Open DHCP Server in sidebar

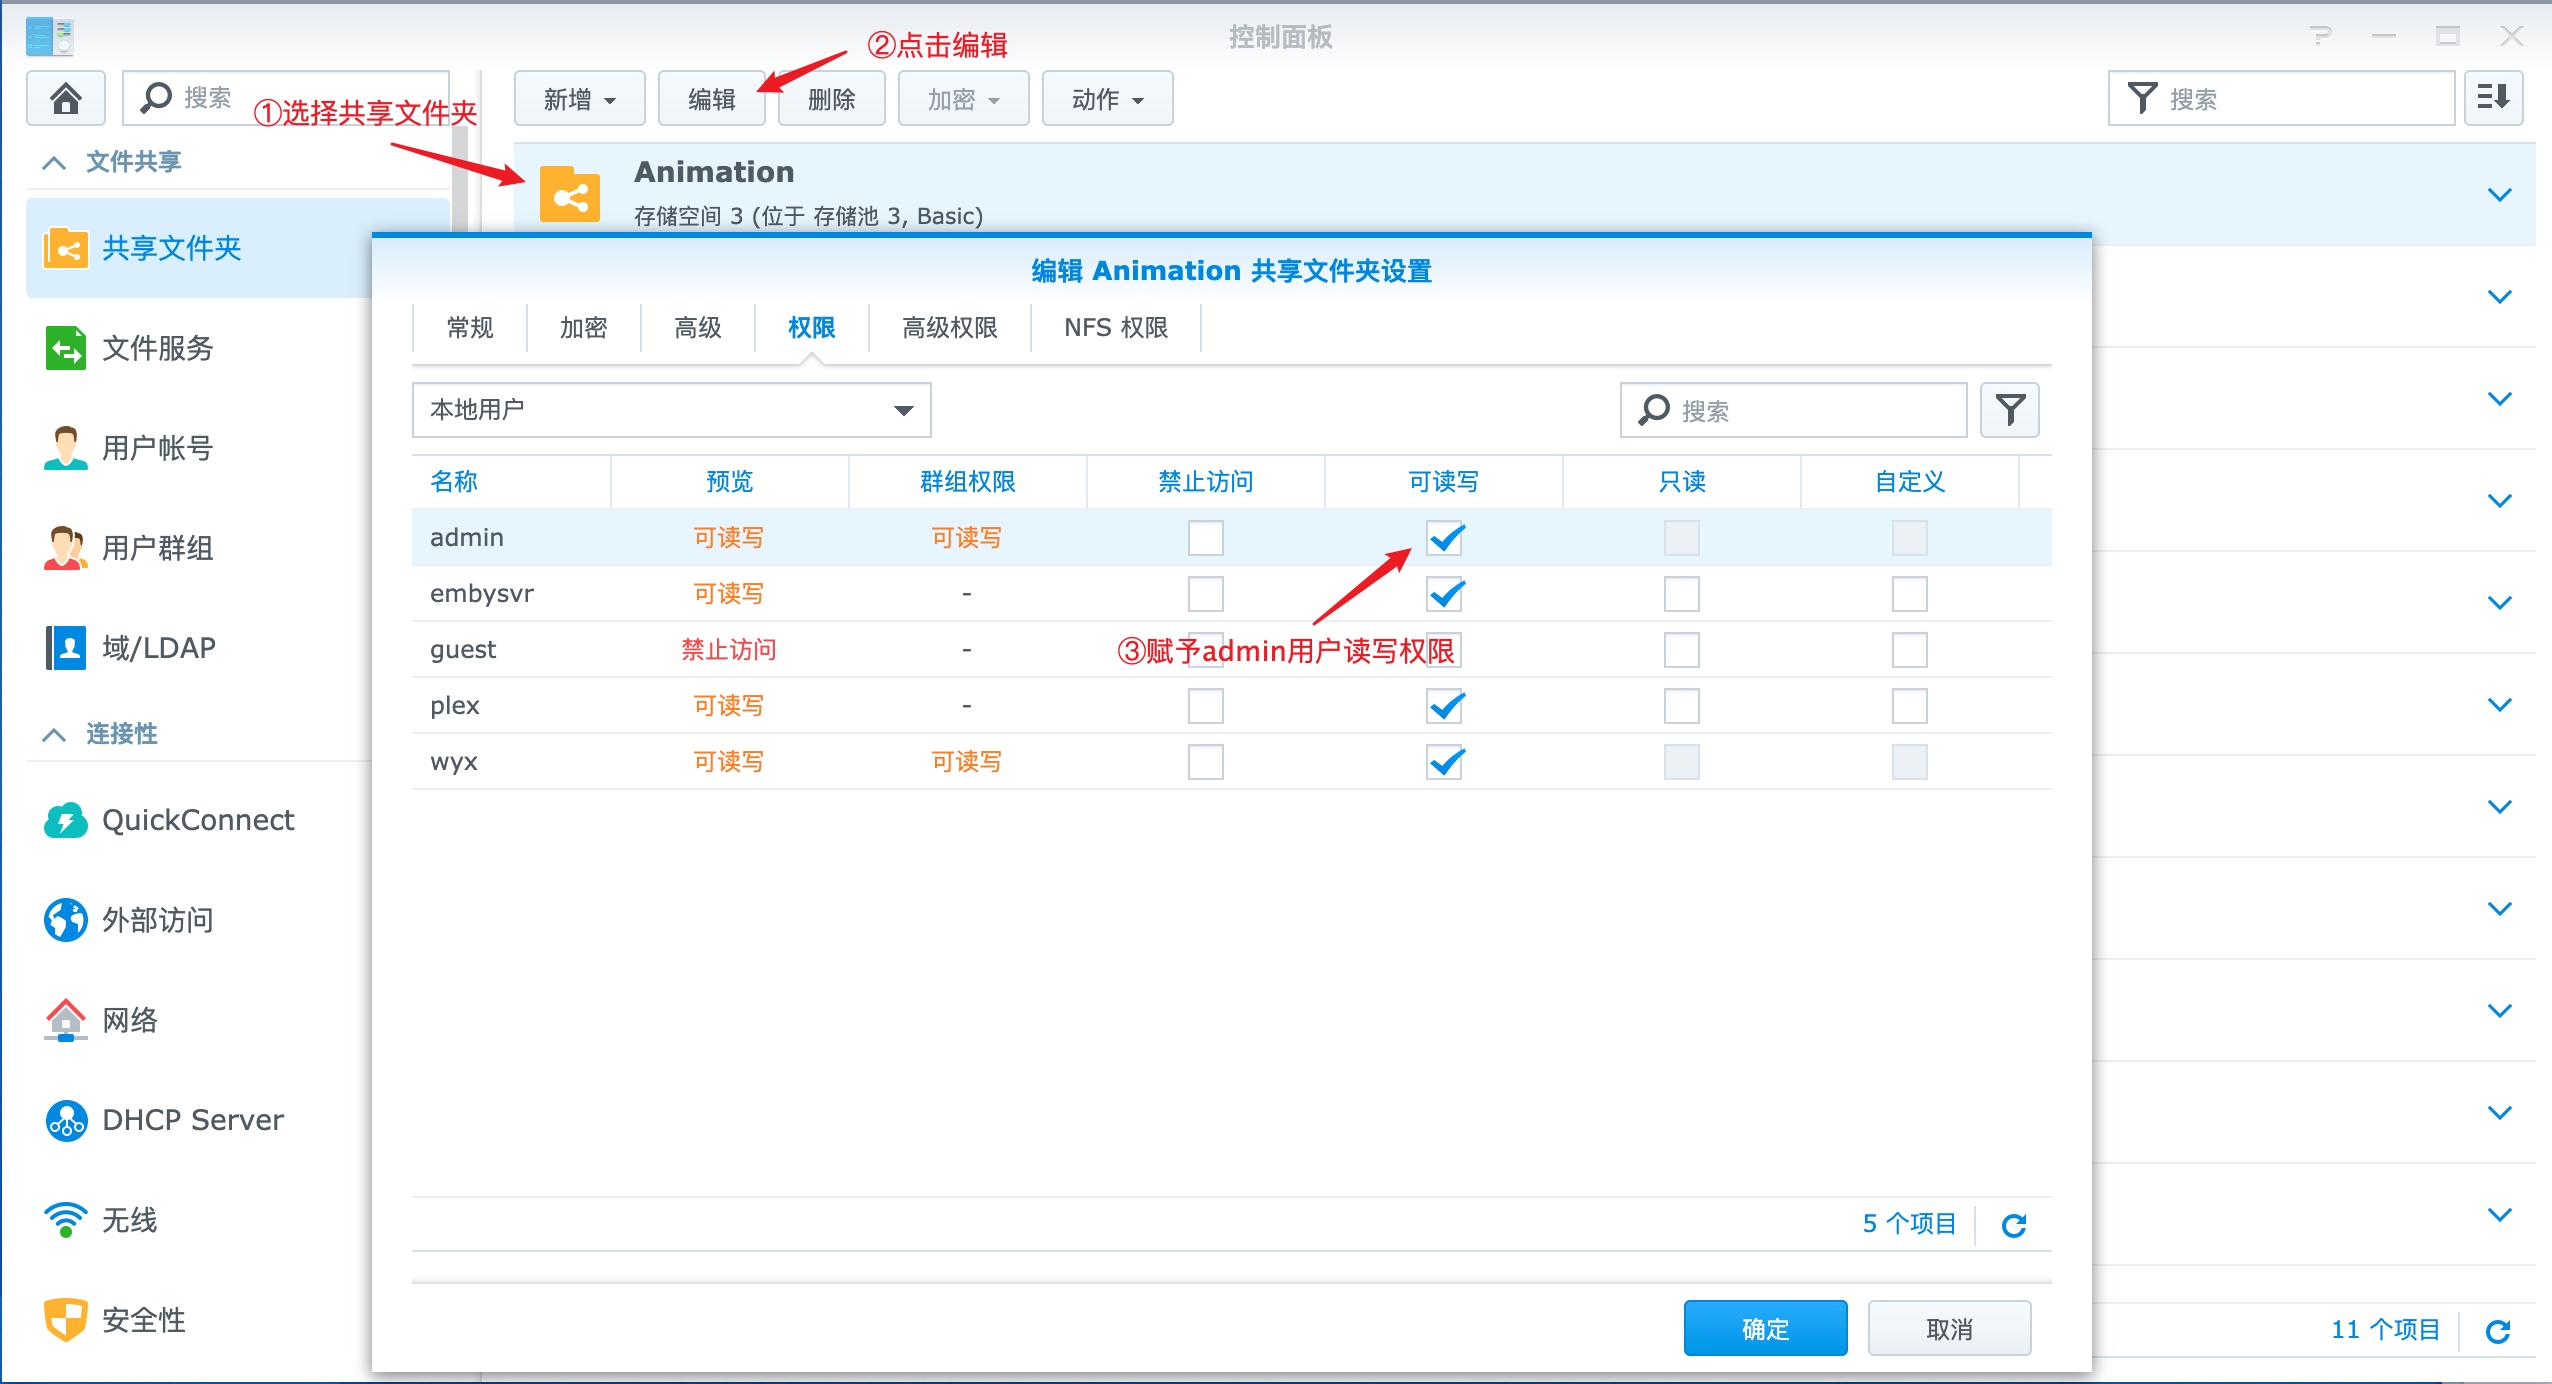(x=192, y=1120)
